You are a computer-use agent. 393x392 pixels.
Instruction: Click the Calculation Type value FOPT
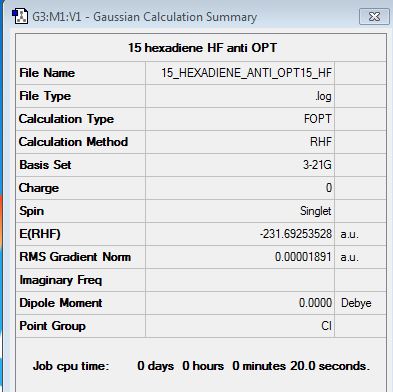318,119
